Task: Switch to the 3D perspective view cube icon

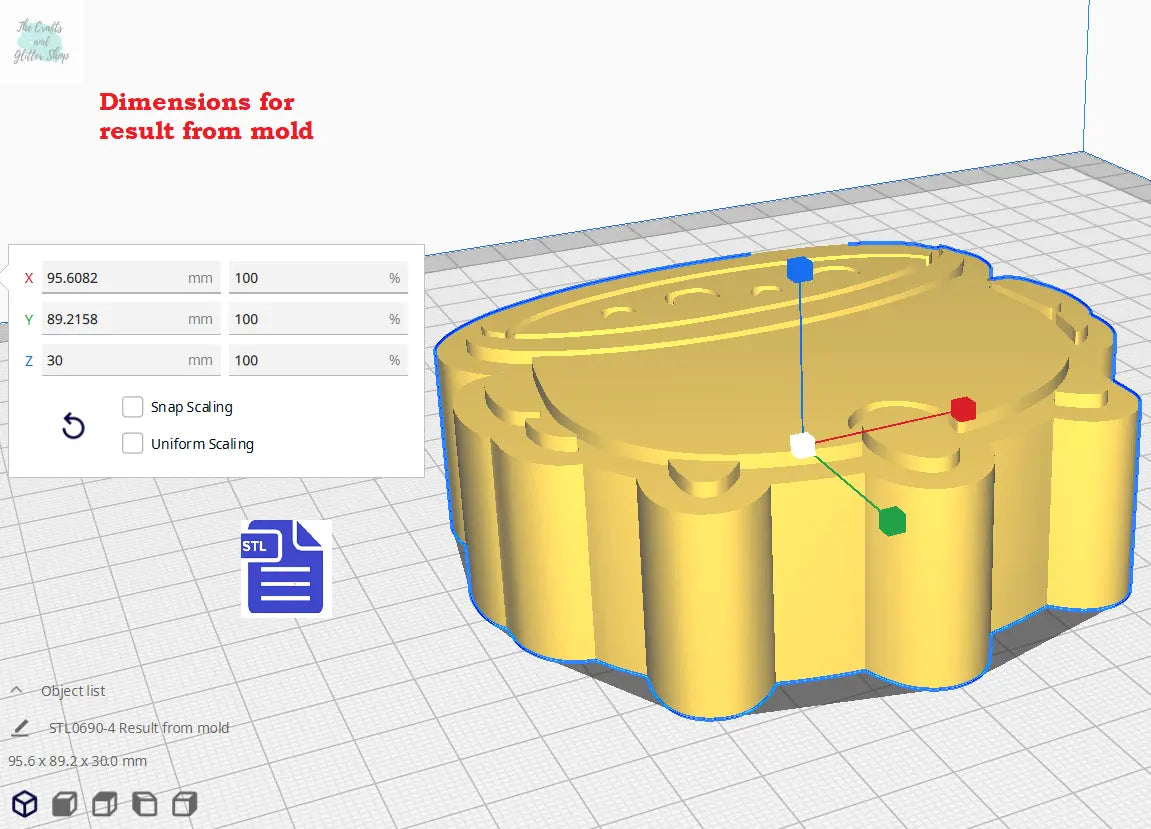Action: [24, 804]
